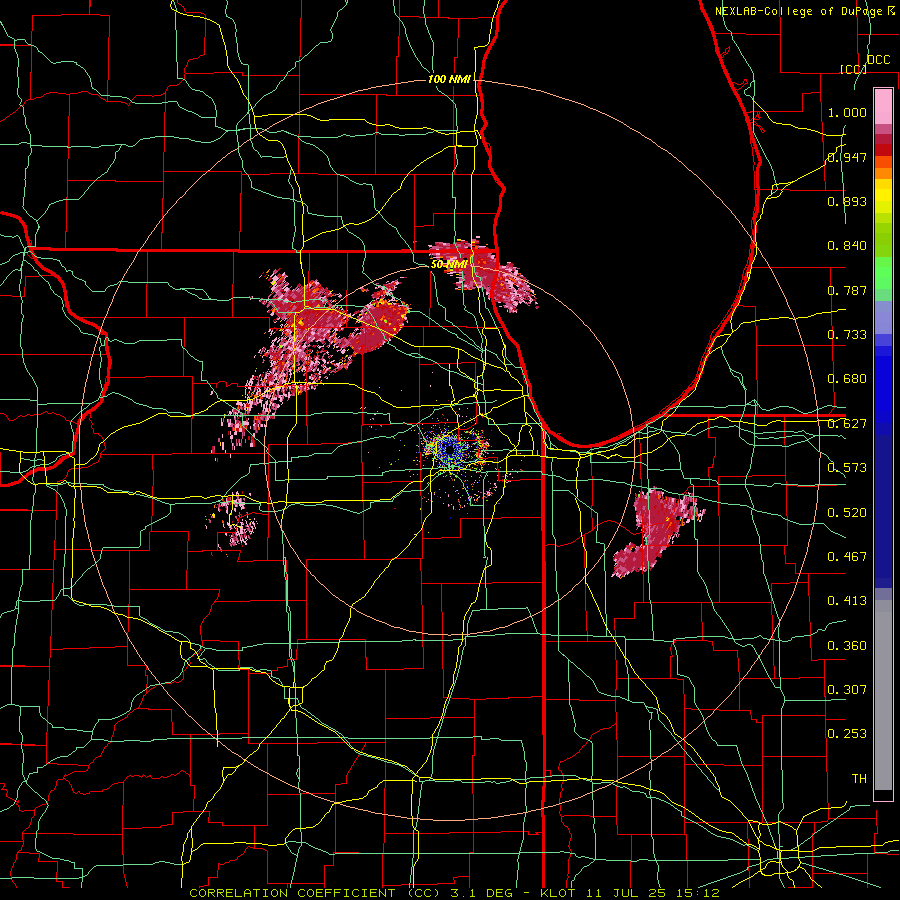The width and height of the screenshot is (900, 900).
Task: Click the 3.1 DEG elevation angle text
Action: pyautogui.click(x=481, y=893)
